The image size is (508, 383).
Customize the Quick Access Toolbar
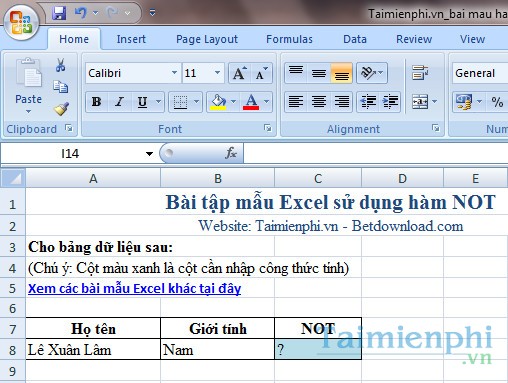(152, 13)
